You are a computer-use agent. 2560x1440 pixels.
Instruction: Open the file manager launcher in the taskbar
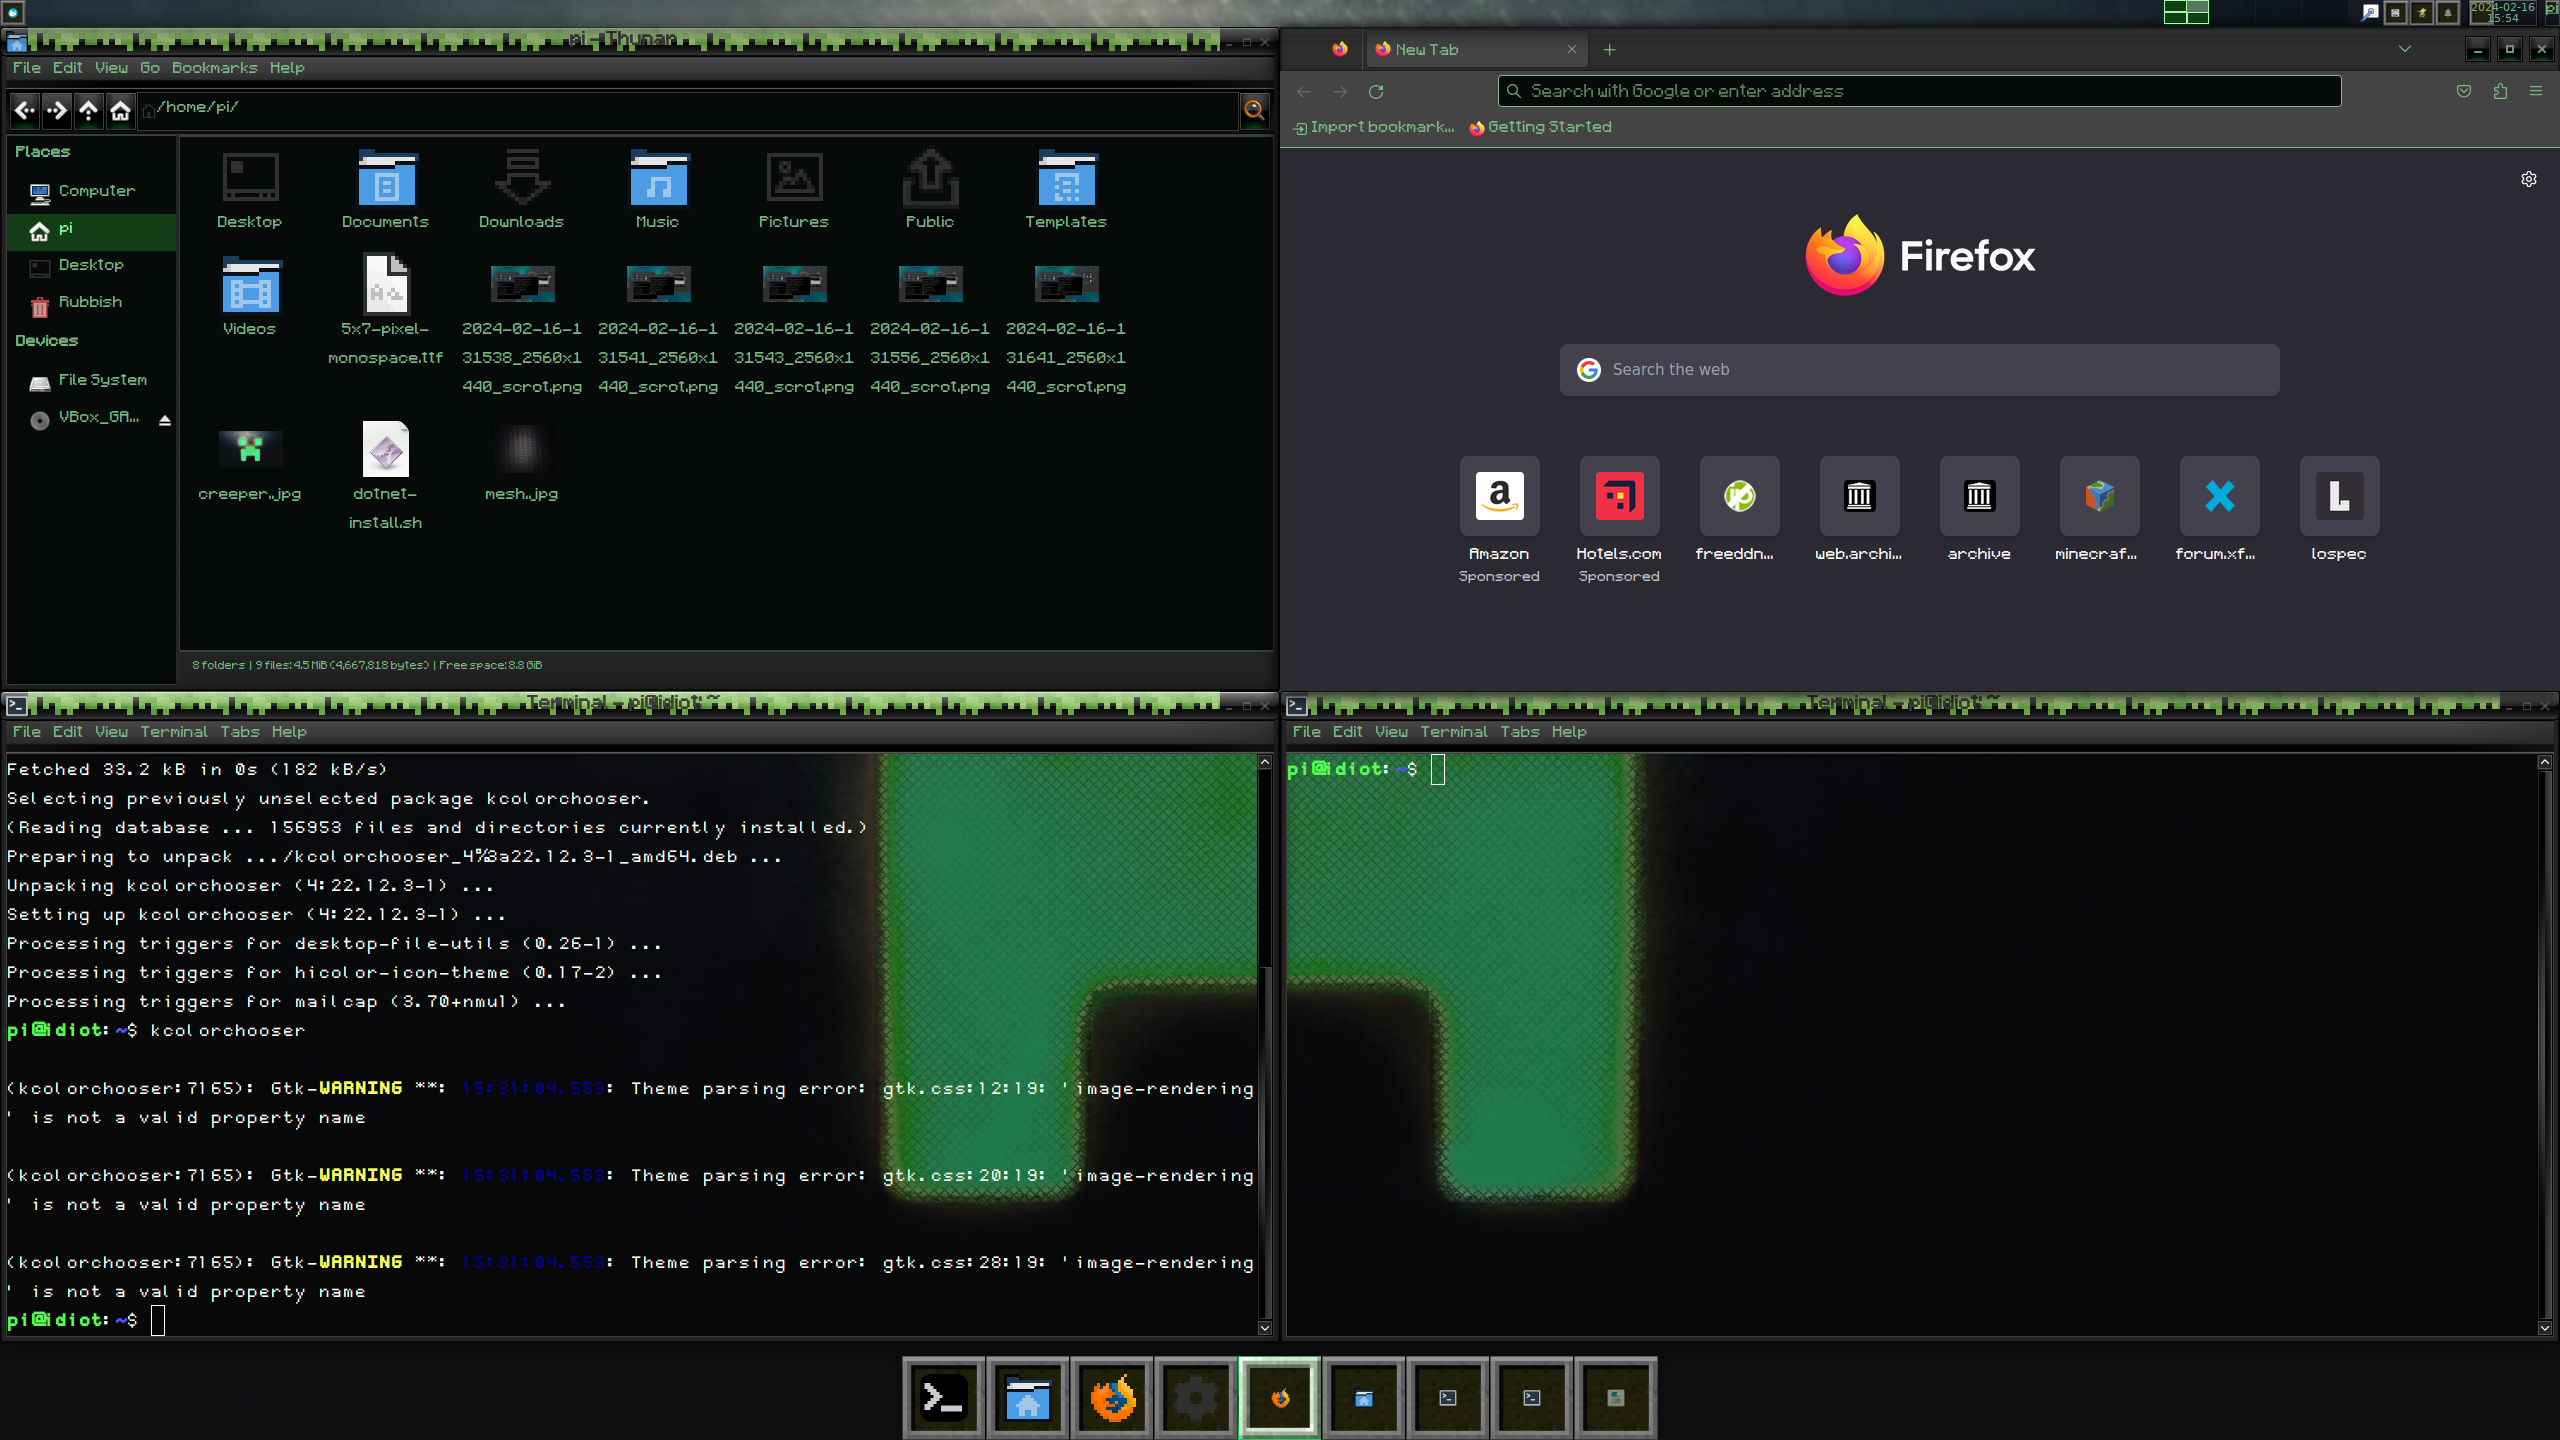click(1028, 1397)
